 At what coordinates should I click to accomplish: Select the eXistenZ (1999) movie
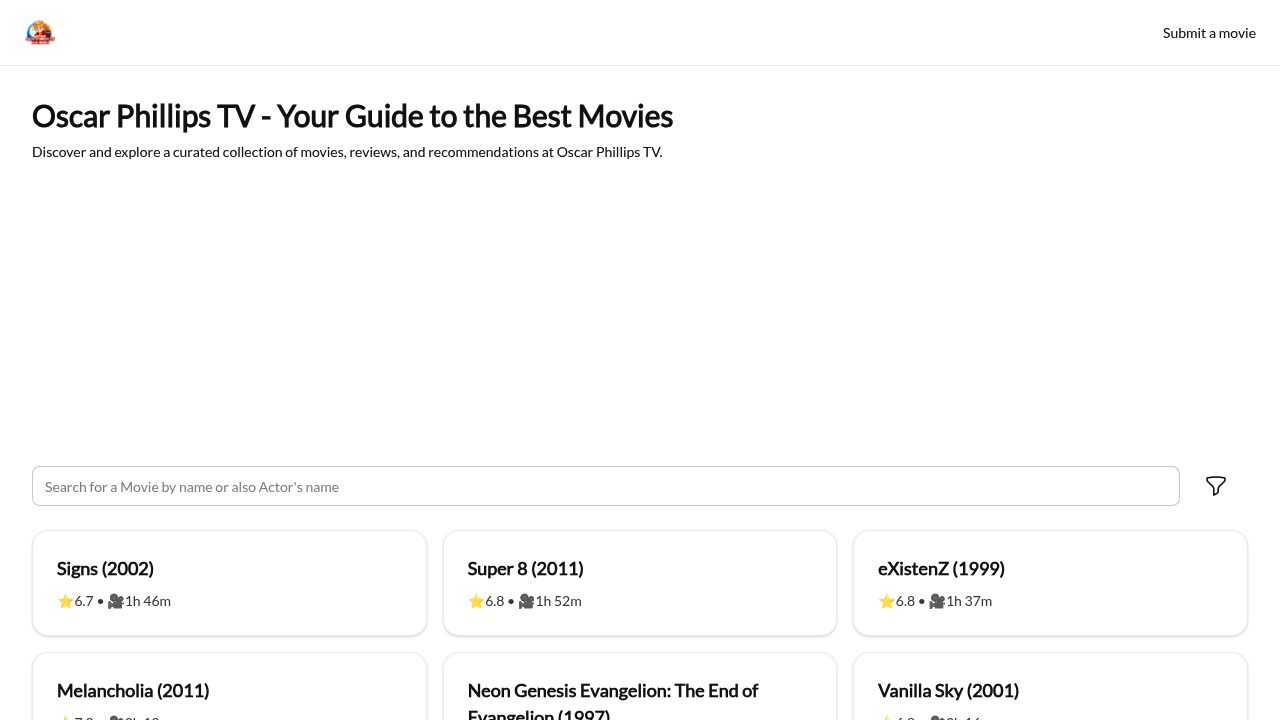point(1050,582)
